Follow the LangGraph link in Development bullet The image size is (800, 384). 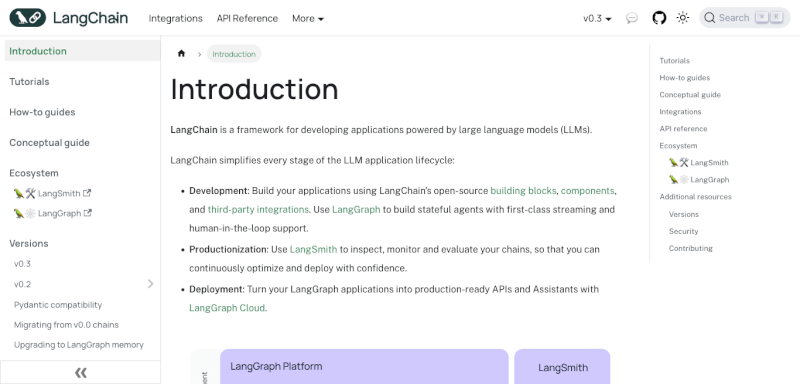[x=356, y=210]
